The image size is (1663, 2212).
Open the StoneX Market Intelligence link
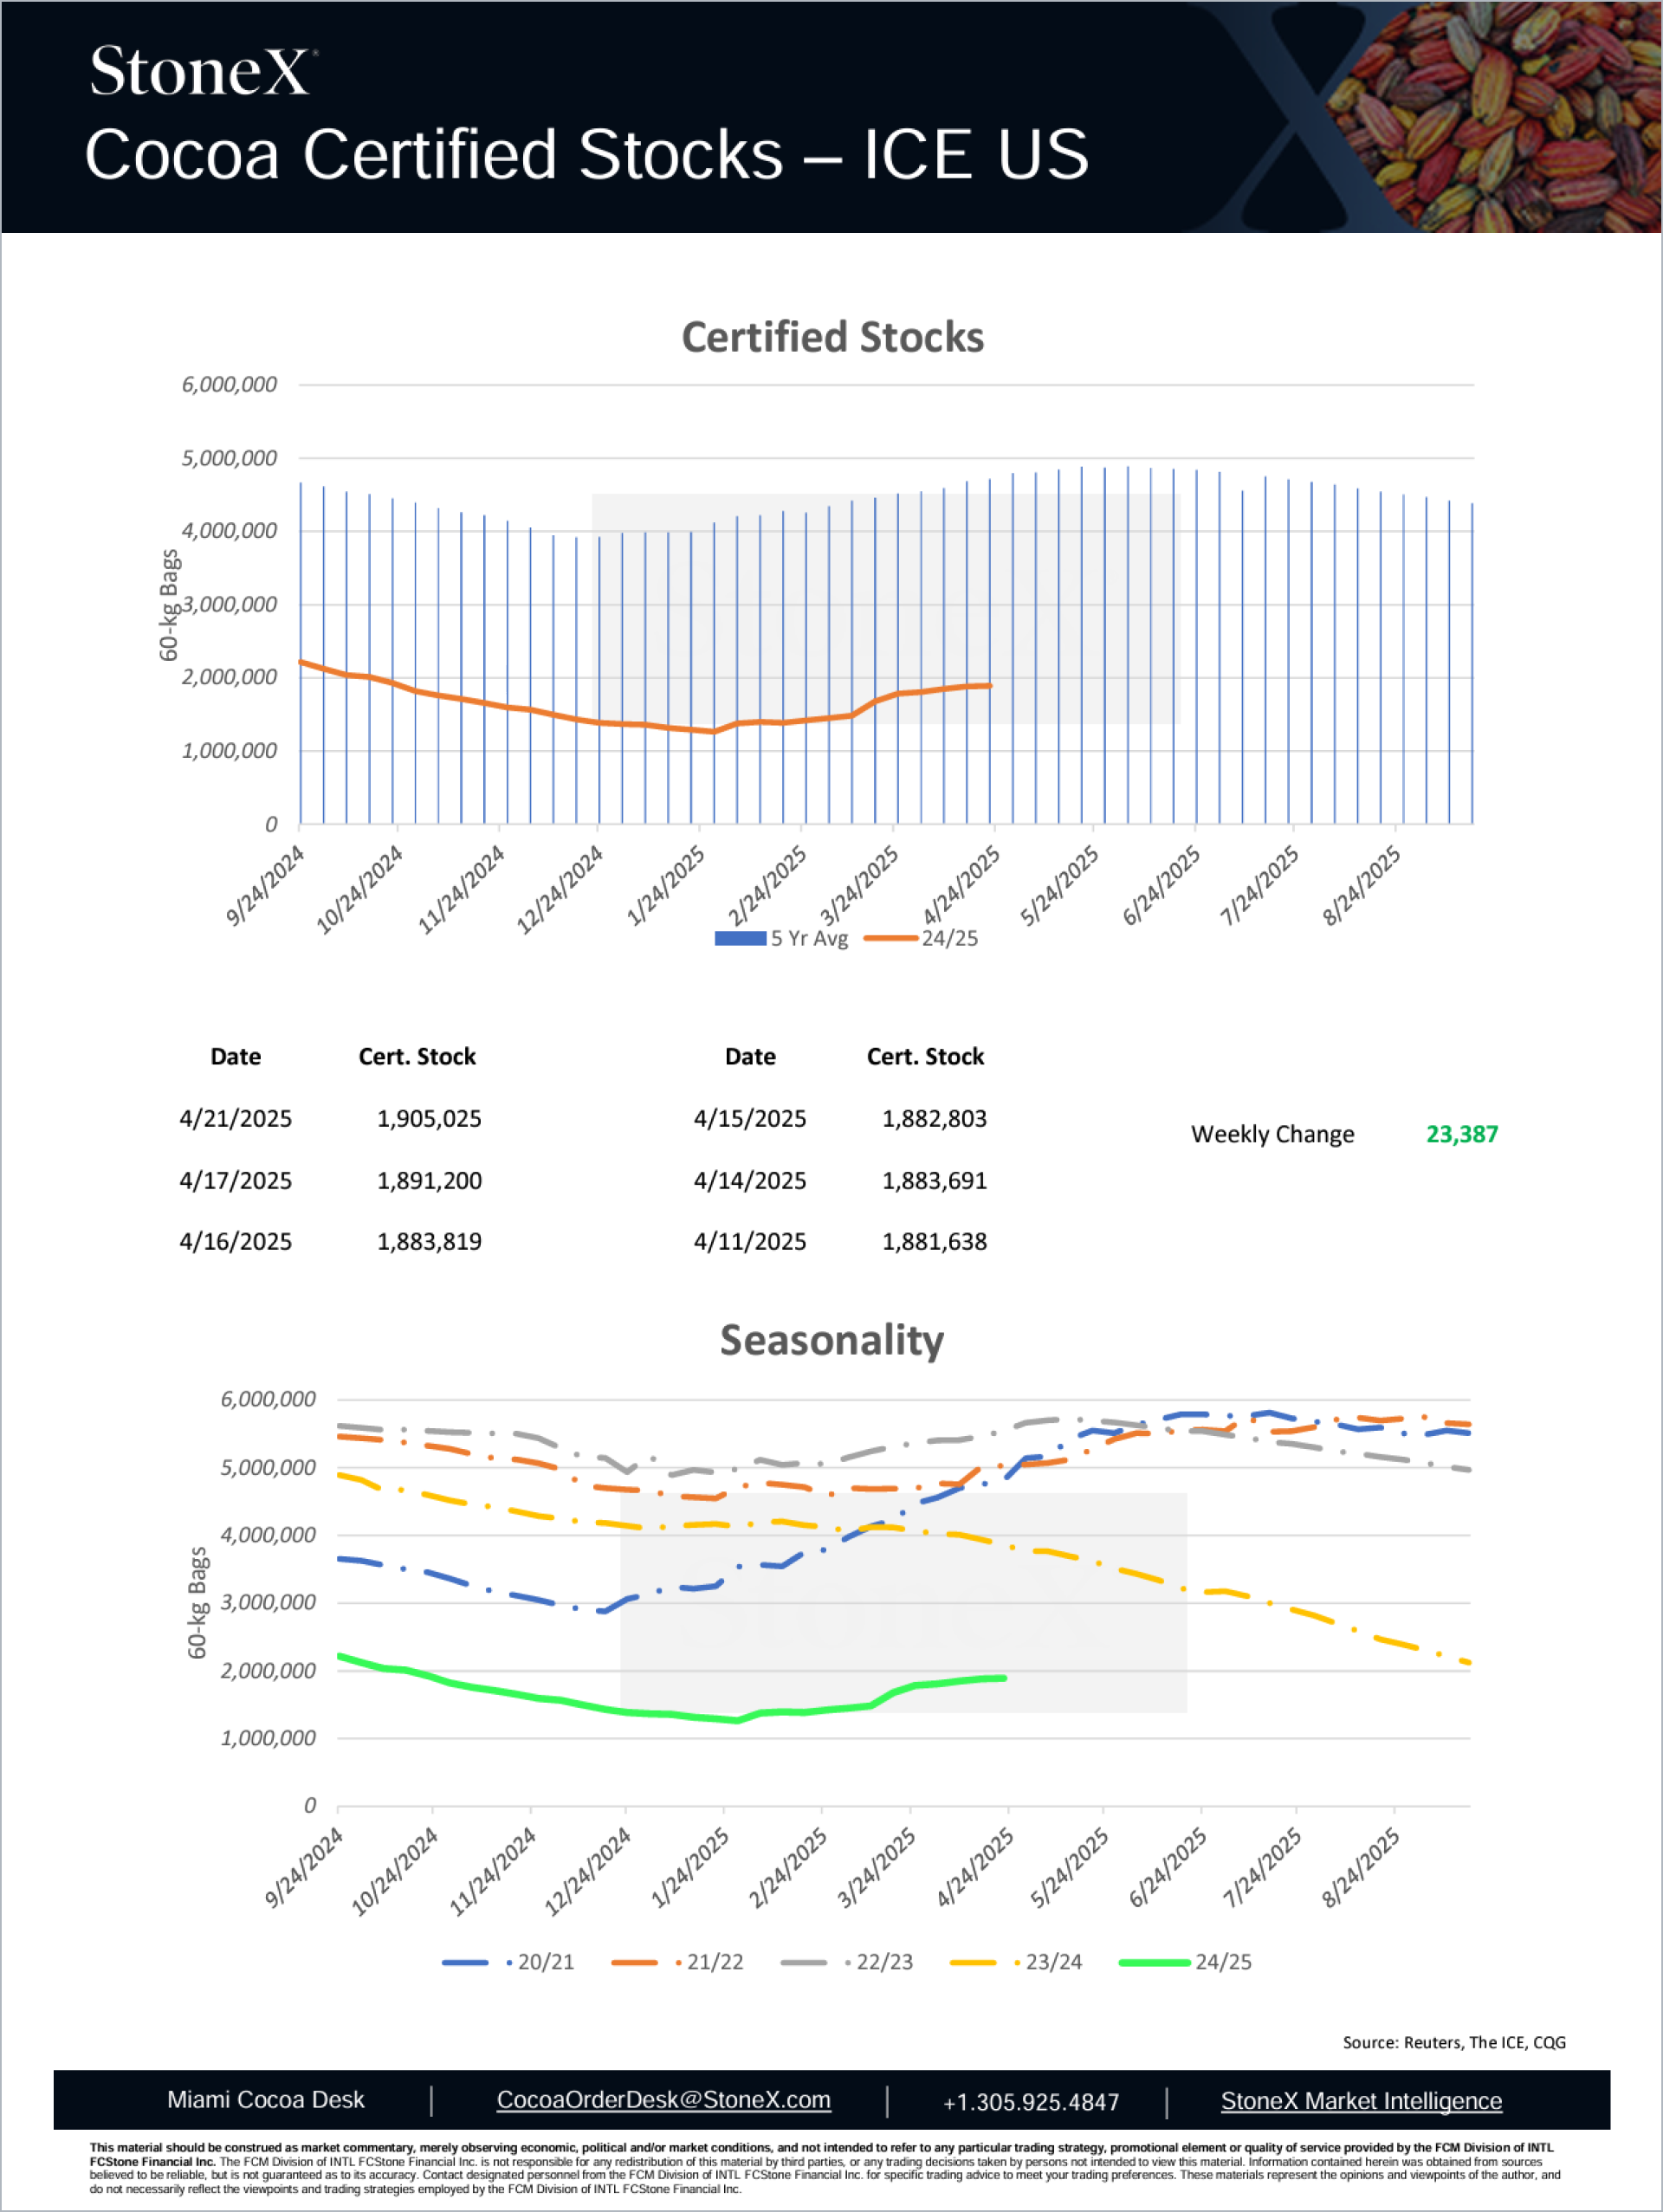point(1360,2101)
